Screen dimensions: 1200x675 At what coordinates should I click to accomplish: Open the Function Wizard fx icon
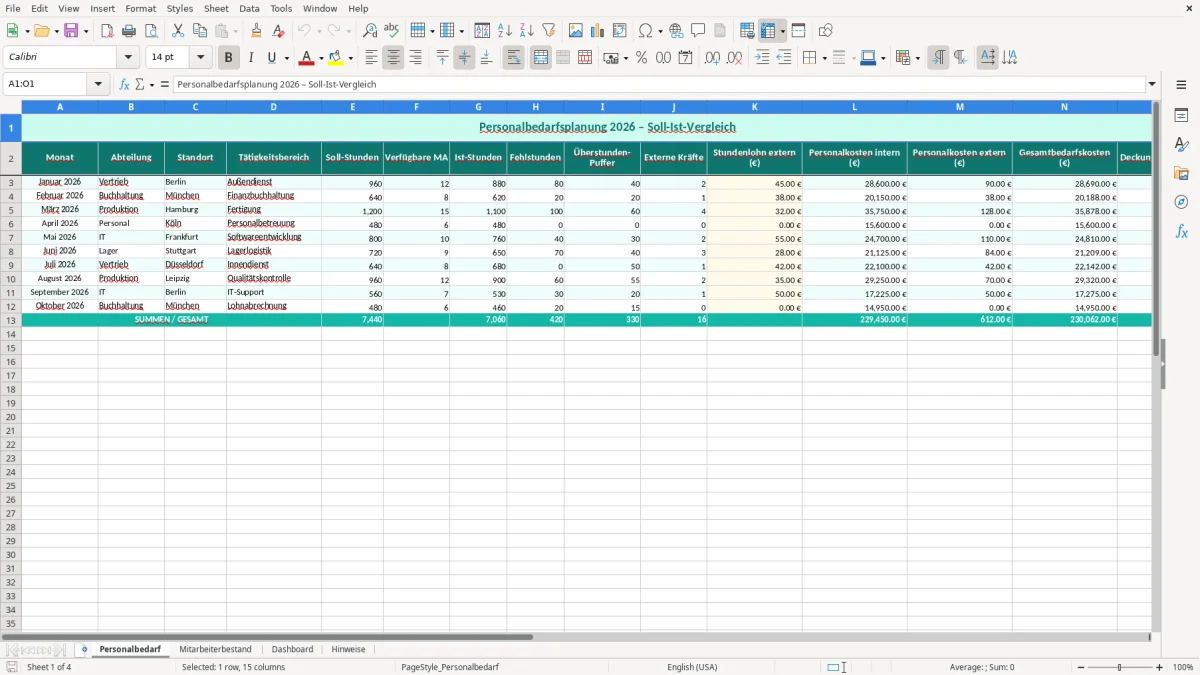point(125,85)
